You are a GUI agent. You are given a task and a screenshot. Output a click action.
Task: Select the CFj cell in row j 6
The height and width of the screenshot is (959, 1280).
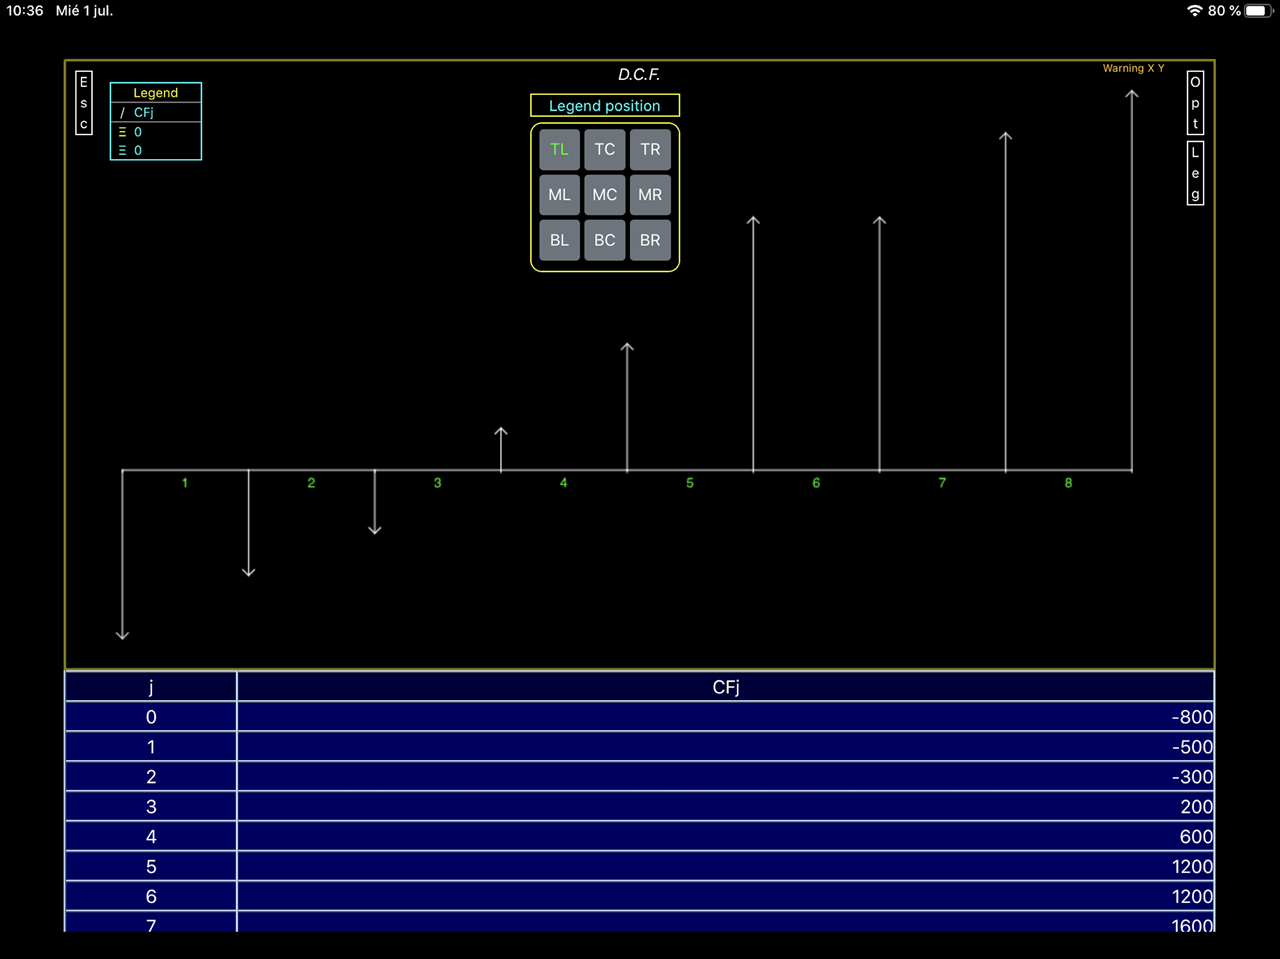[726, 897]
